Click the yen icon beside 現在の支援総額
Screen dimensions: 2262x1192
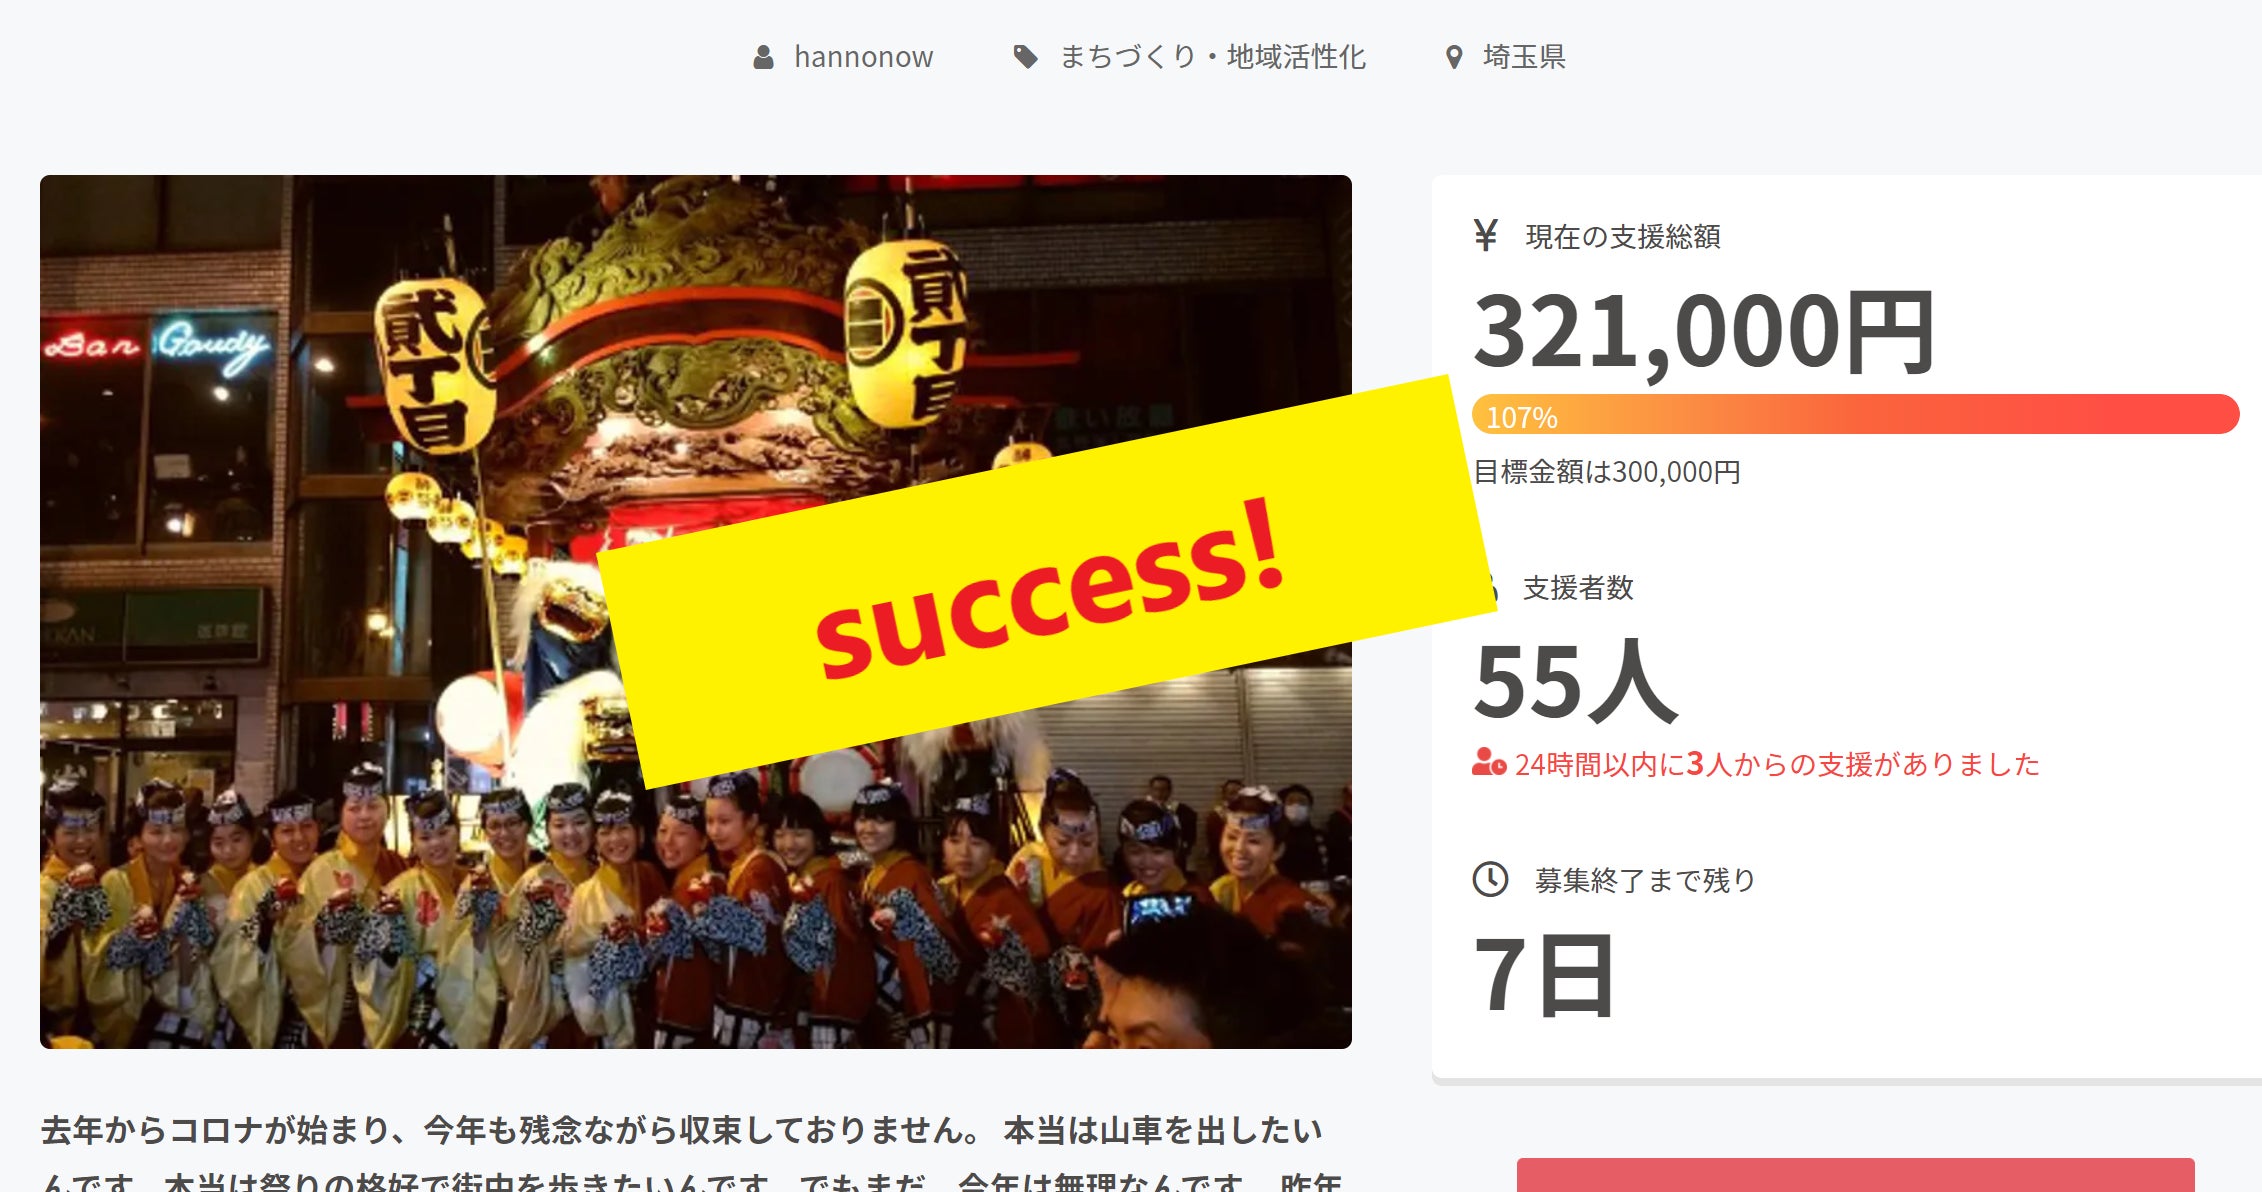1486,236
